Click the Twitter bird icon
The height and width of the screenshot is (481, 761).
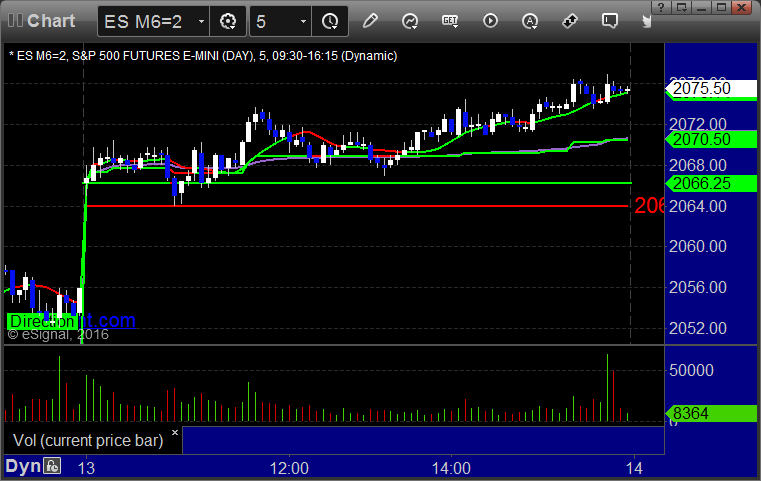pos(646,21)
